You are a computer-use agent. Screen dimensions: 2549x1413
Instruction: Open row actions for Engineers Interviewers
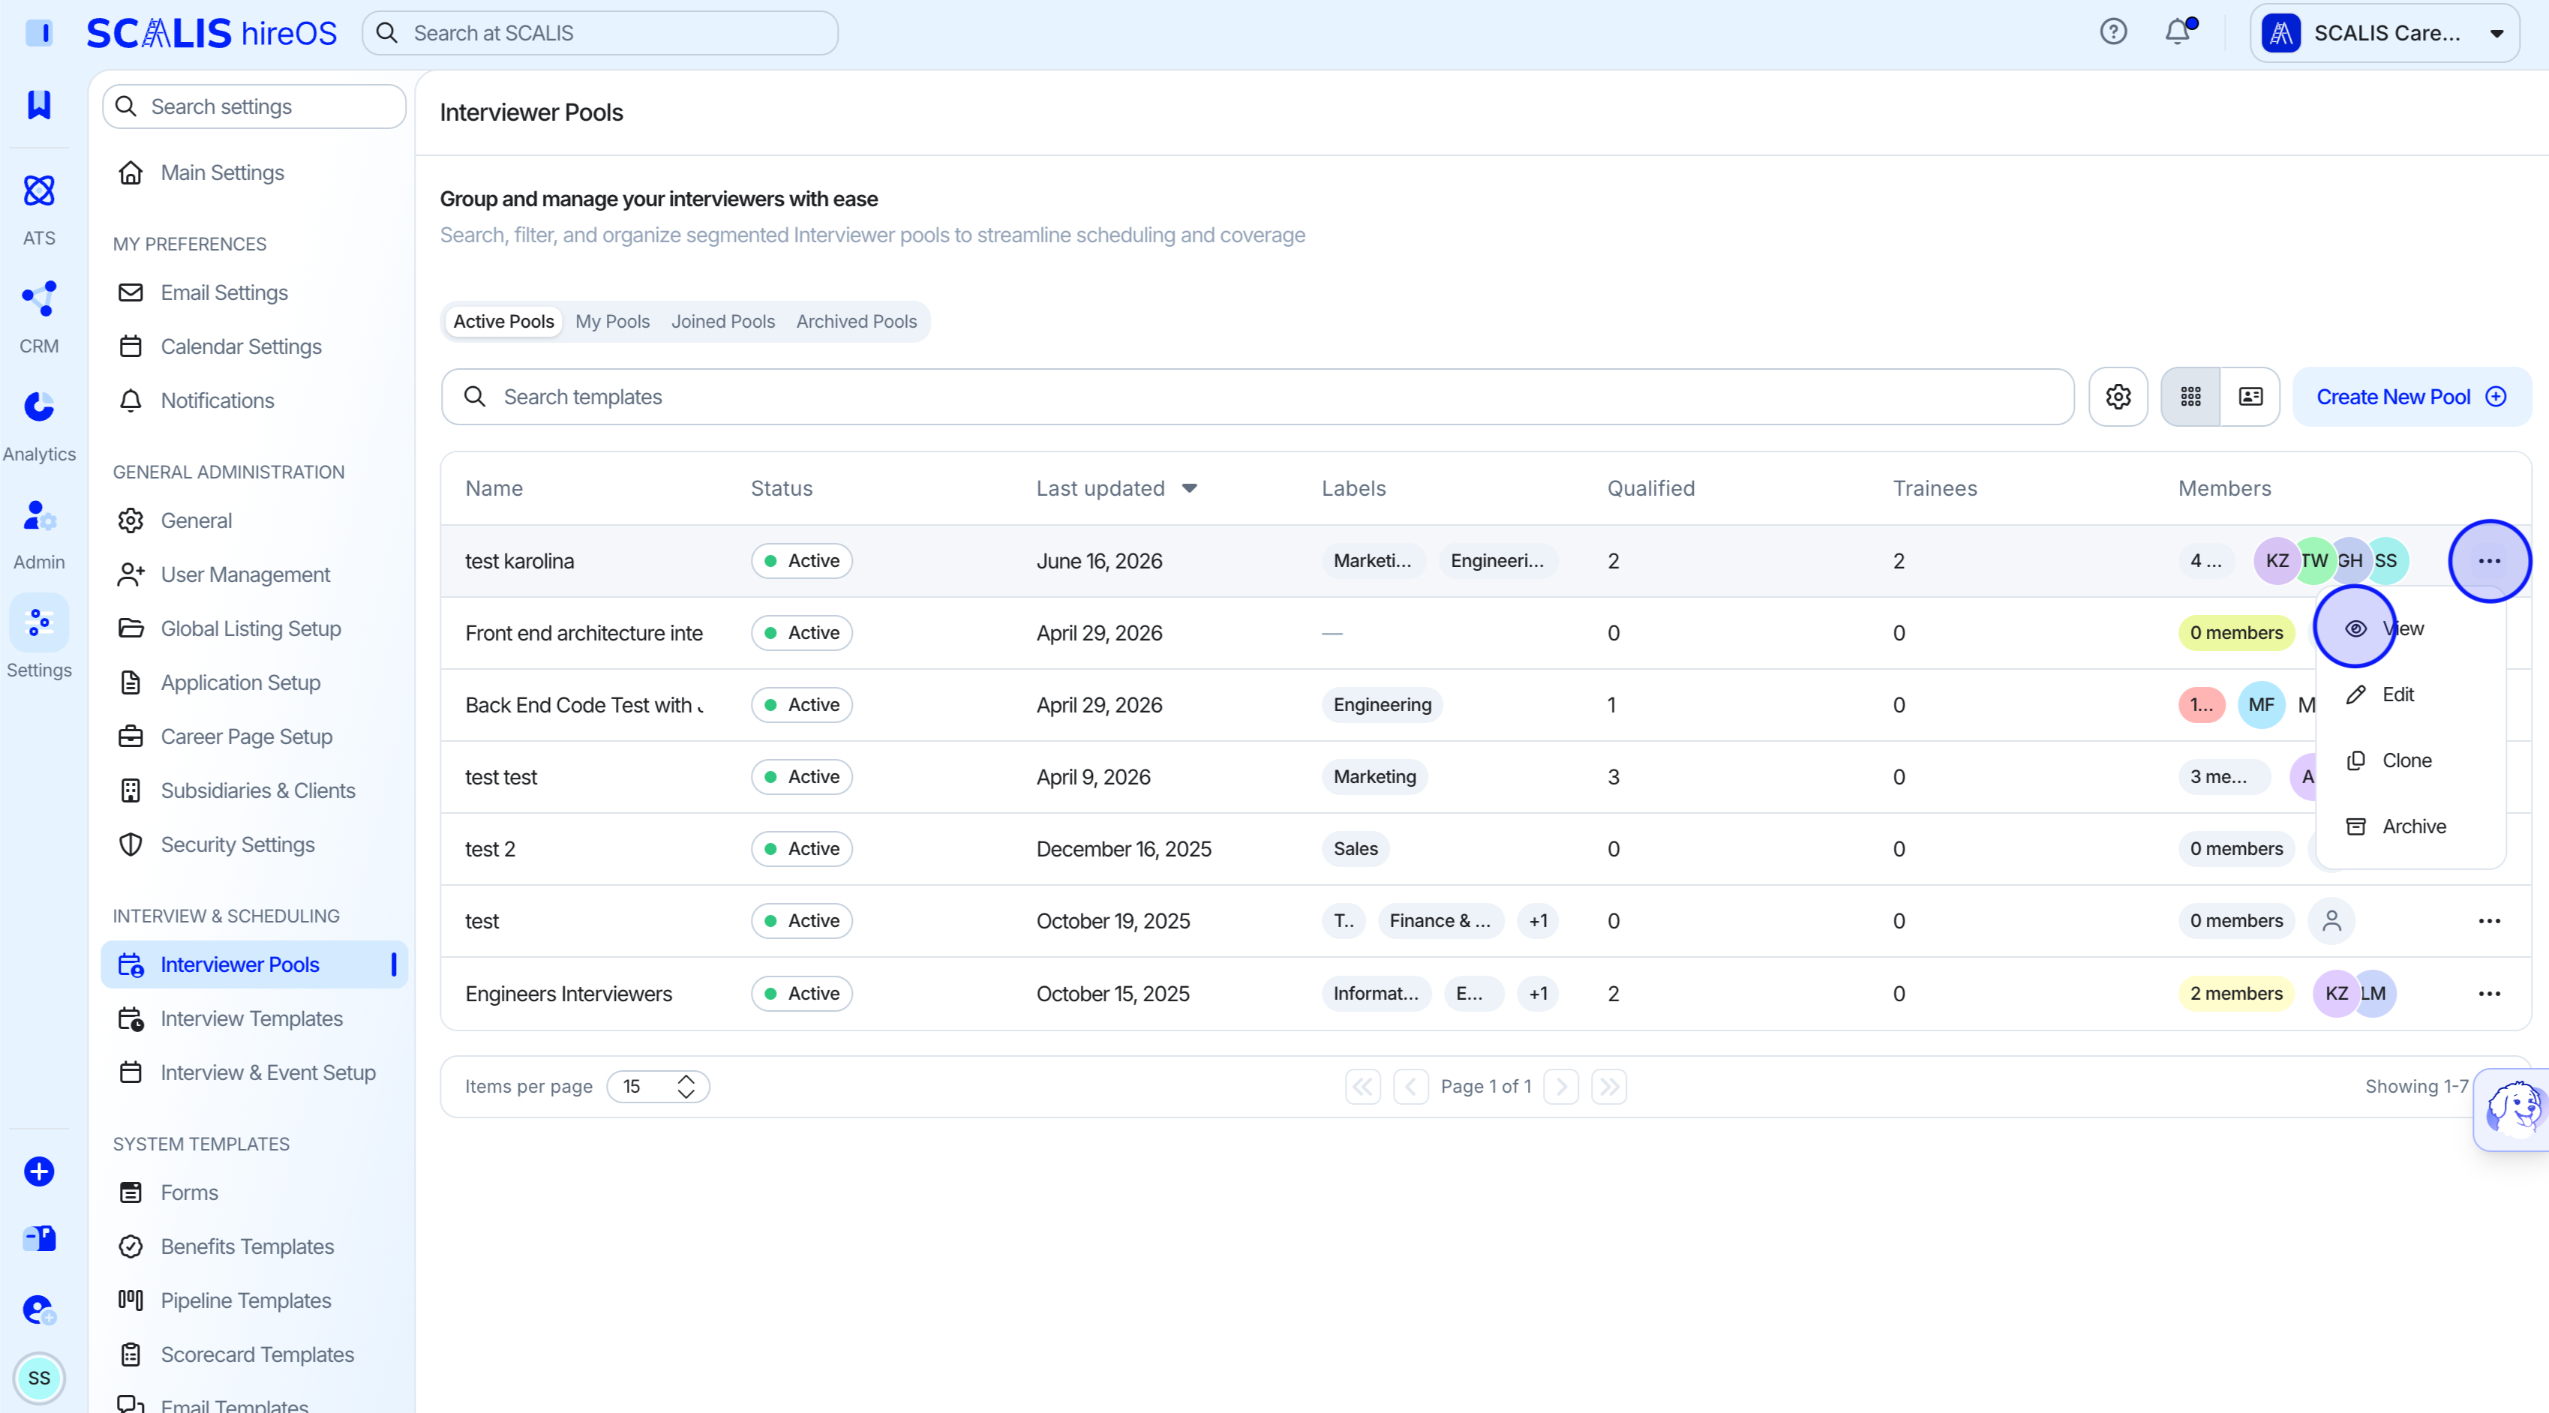click(2489, 994)
